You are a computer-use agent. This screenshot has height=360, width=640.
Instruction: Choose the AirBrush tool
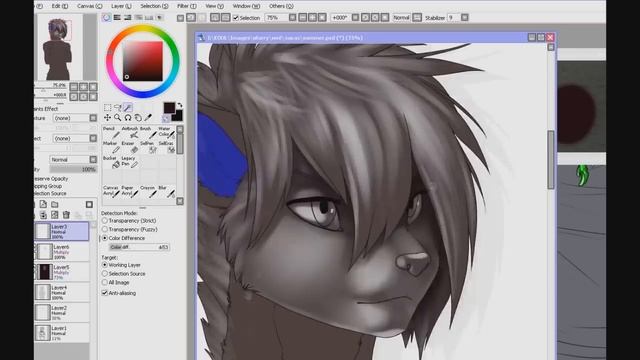pos(130,132)
